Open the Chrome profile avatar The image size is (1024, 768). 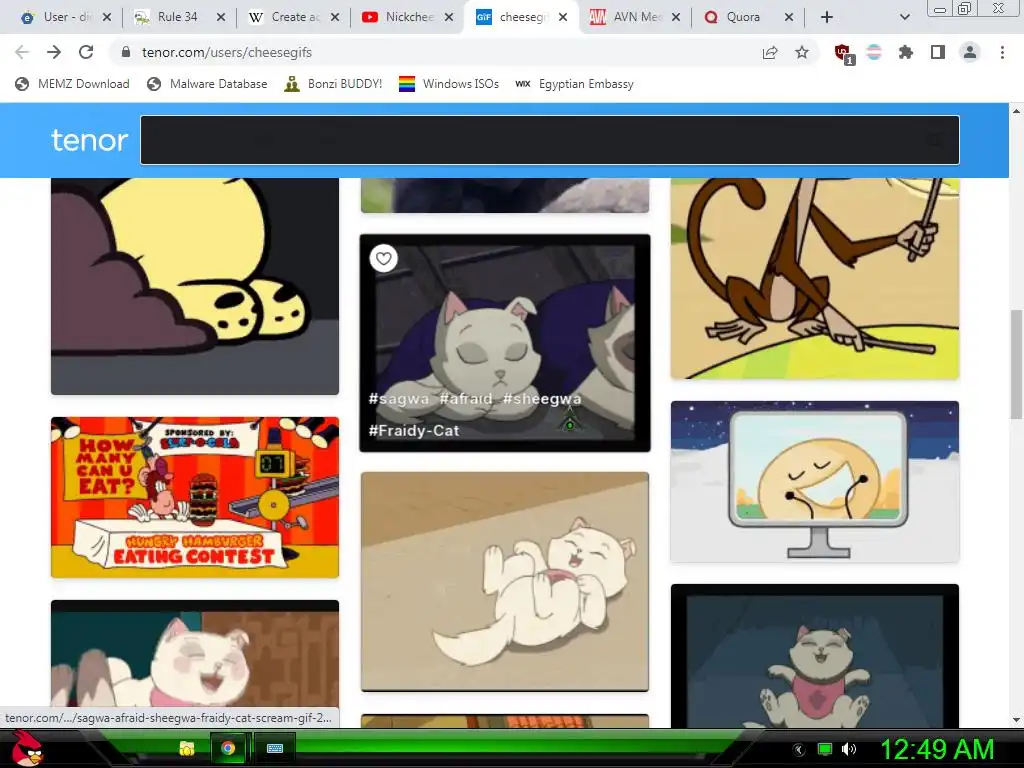tap(970, 52)
